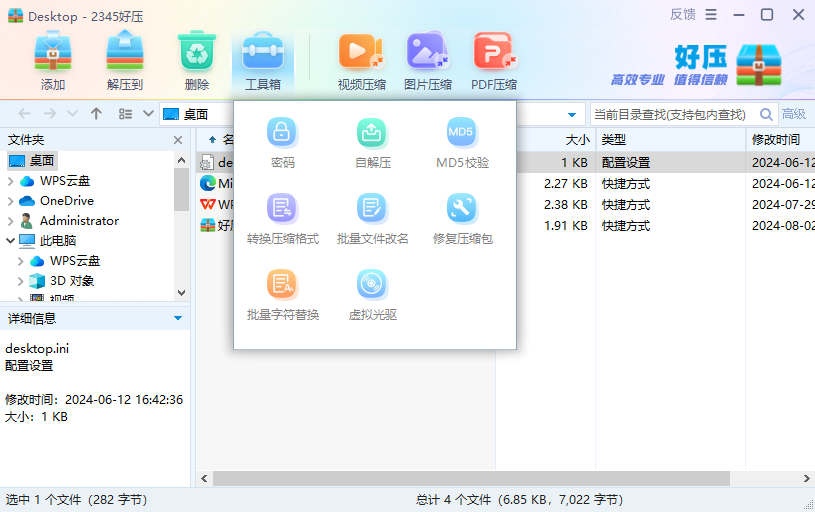Close the 文件夹 folder panel
This screenshot has height=512, width=815.
point(178,140)
